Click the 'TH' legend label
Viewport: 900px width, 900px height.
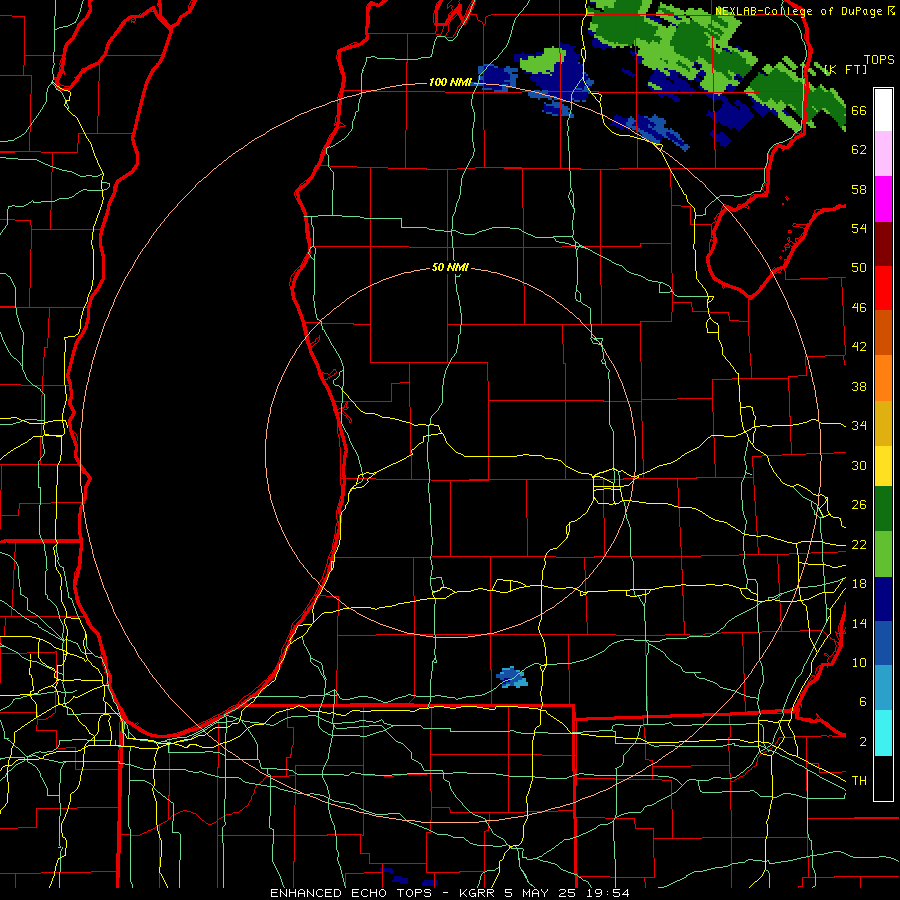click(x=859, y=781)
